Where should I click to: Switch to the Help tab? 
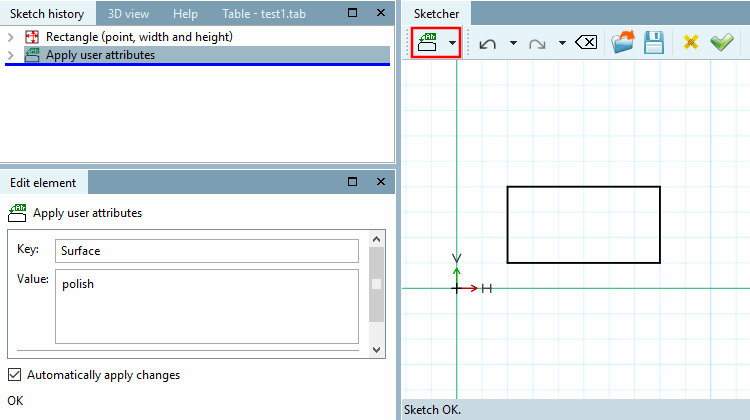[x=185, y=14]
